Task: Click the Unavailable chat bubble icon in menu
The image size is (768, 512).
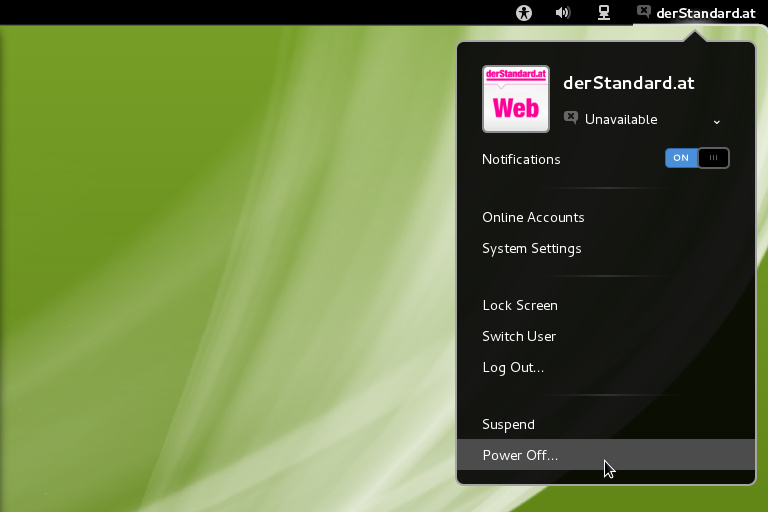Action: click(571, 118)
